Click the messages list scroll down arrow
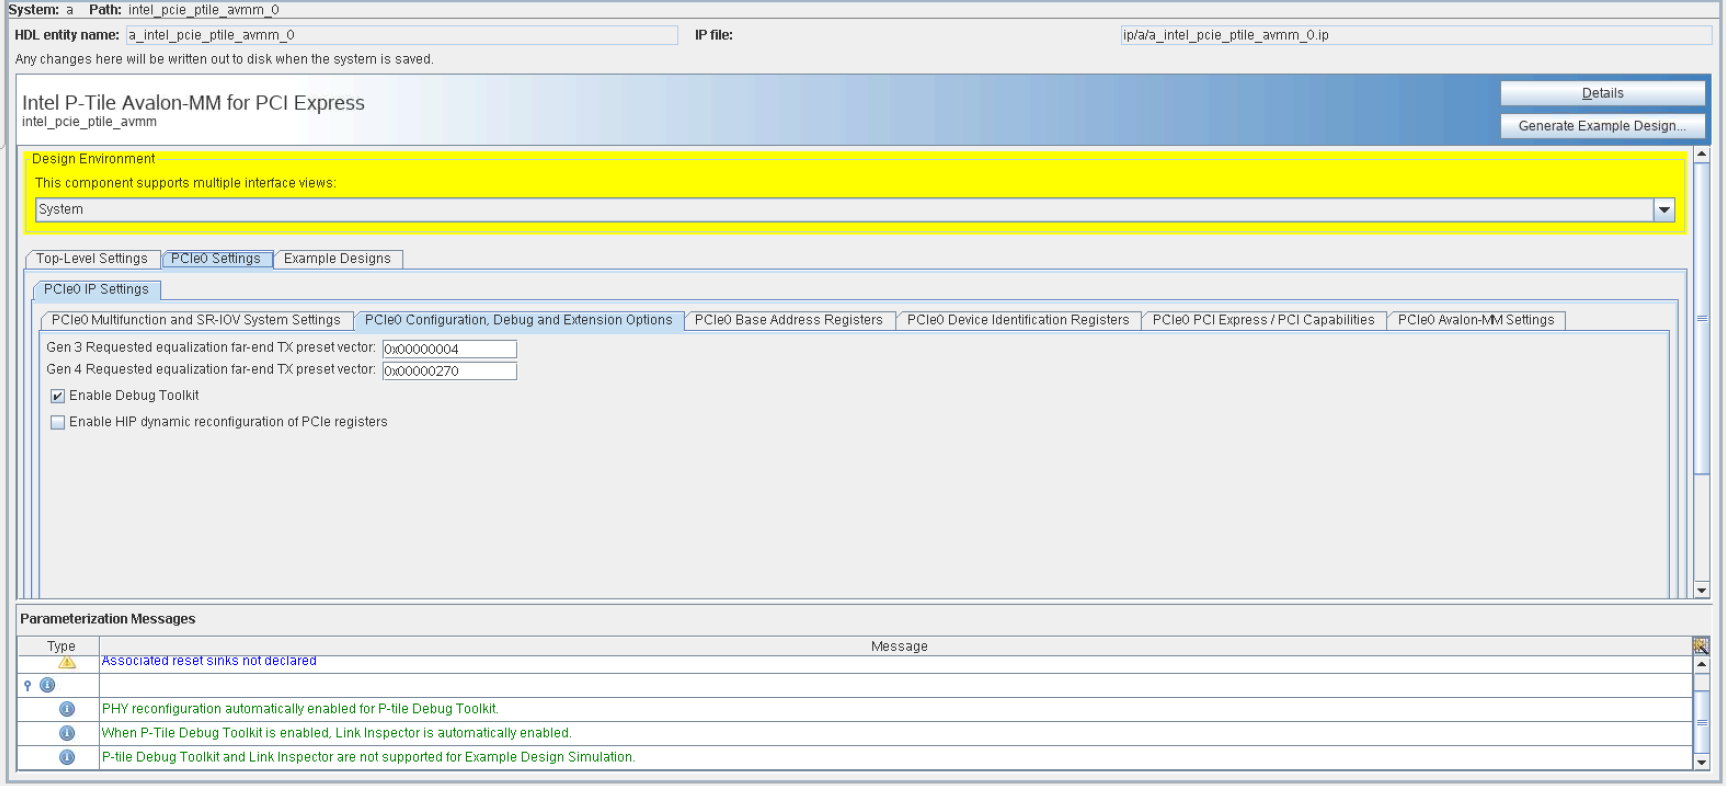 pyautogui.click(x=1701, y=762)
